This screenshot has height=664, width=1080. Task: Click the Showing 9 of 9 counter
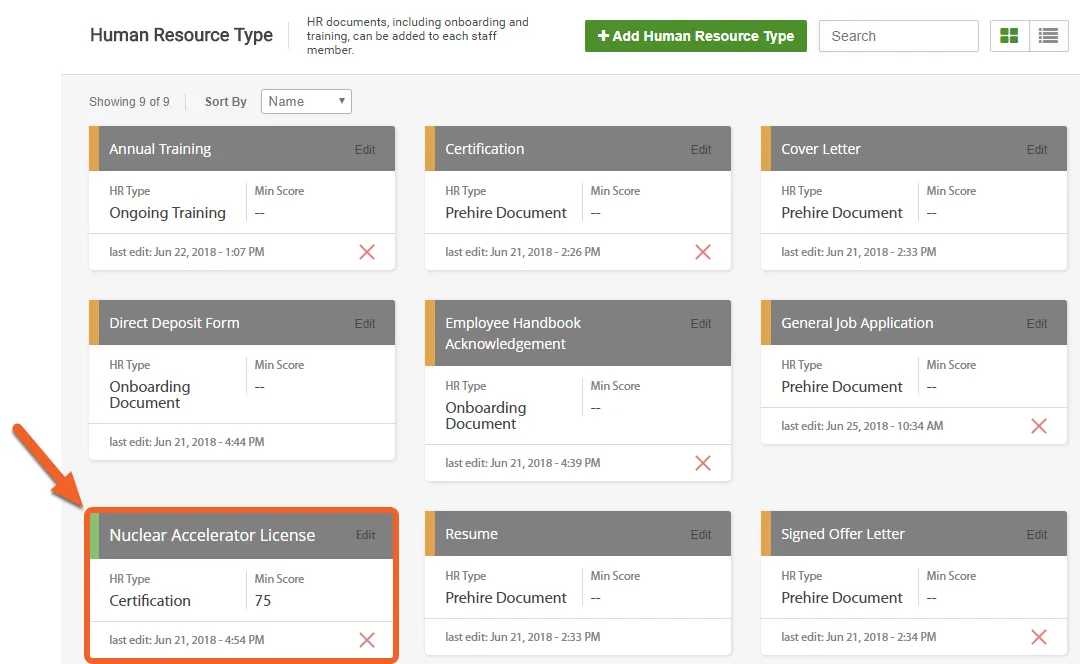129,102
